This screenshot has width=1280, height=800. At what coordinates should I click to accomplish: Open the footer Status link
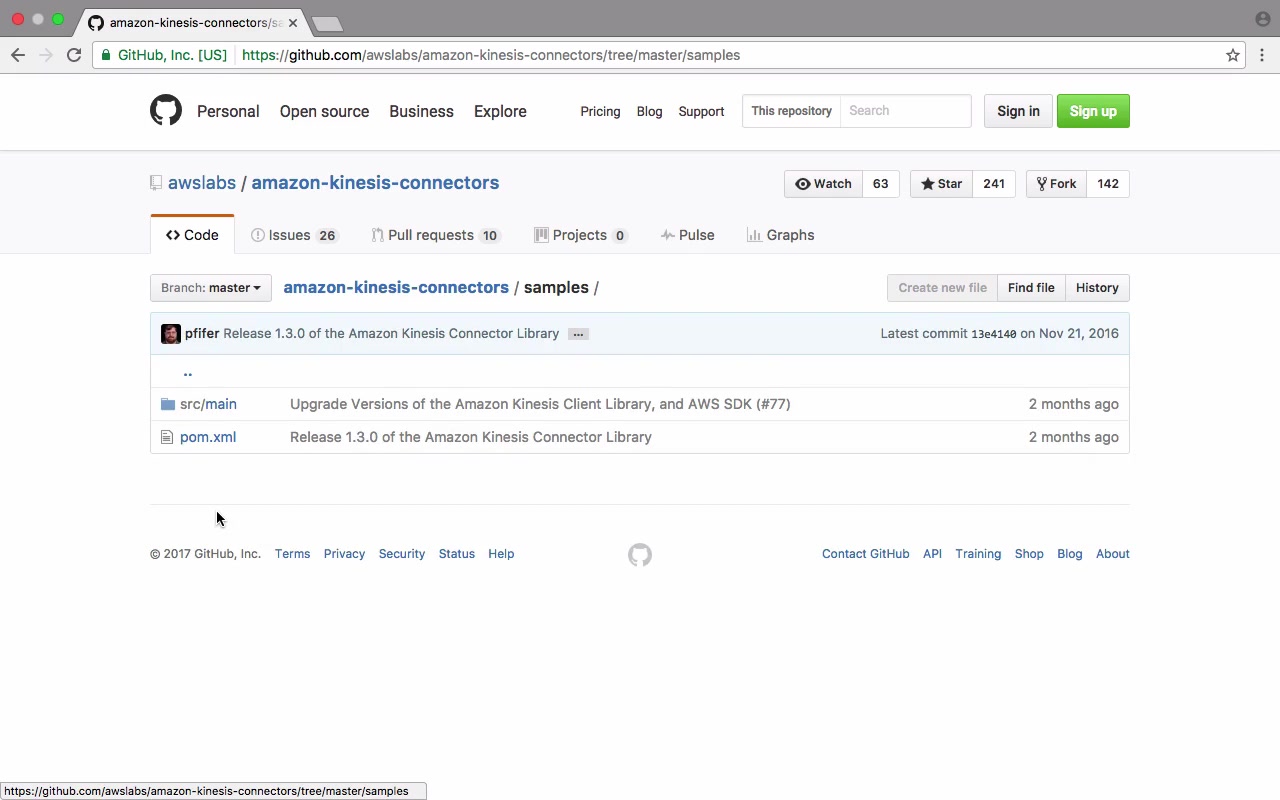tap(457, 554)
